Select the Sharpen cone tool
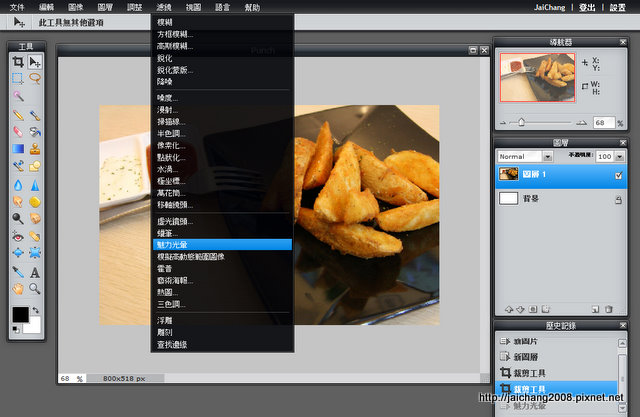The height and width of the screenshot is (417, 640). tap(35, 185)
